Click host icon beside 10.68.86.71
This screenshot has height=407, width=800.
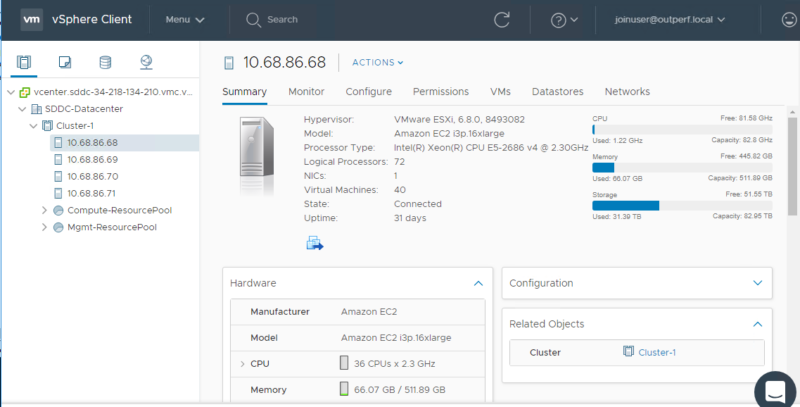click(x=58, y=193)
